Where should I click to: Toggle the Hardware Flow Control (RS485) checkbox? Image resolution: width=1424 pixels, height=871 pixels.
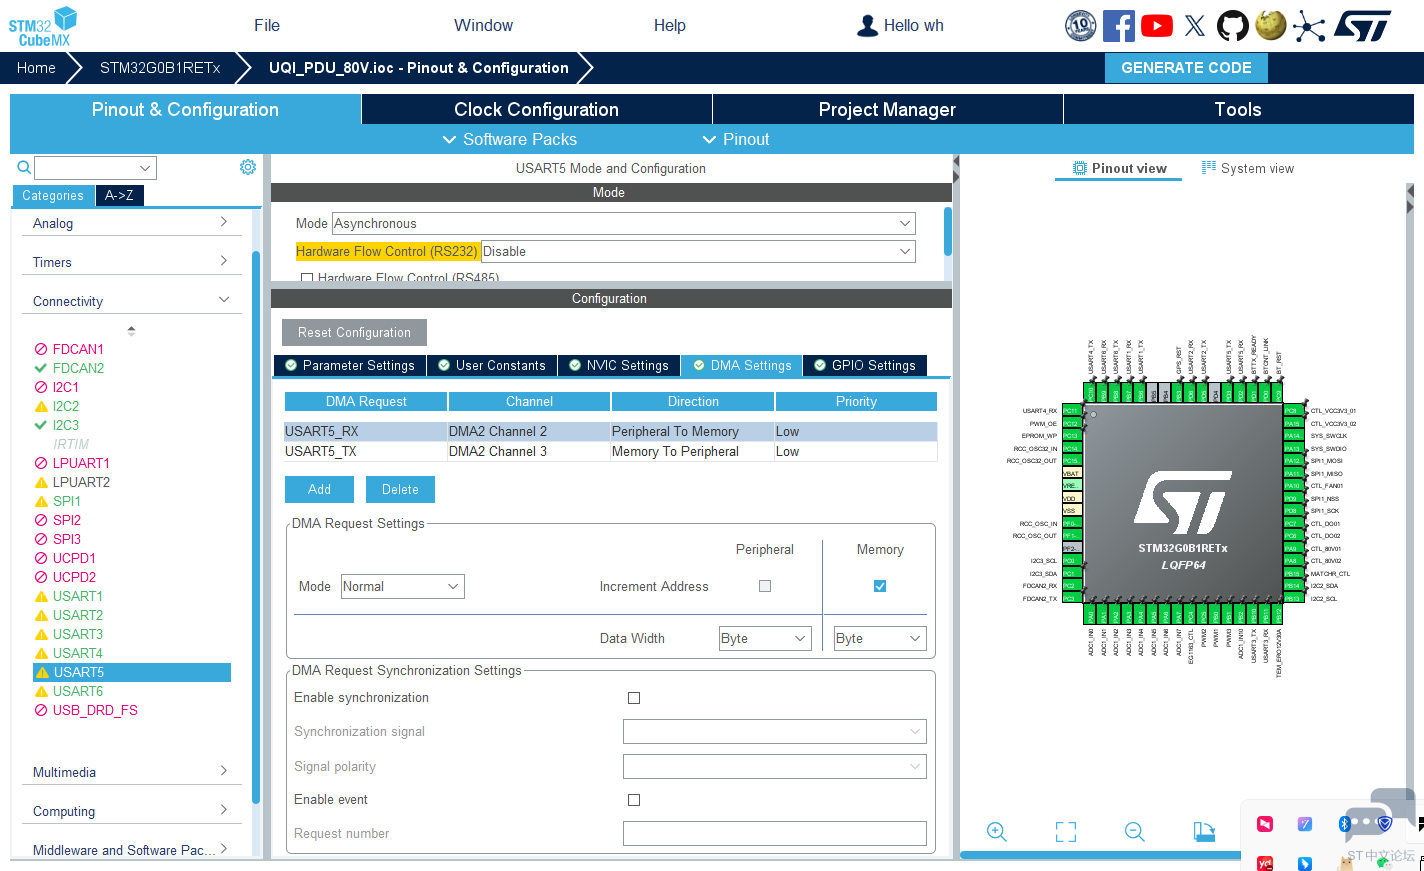pyautogui.click(x=307, y=278)
